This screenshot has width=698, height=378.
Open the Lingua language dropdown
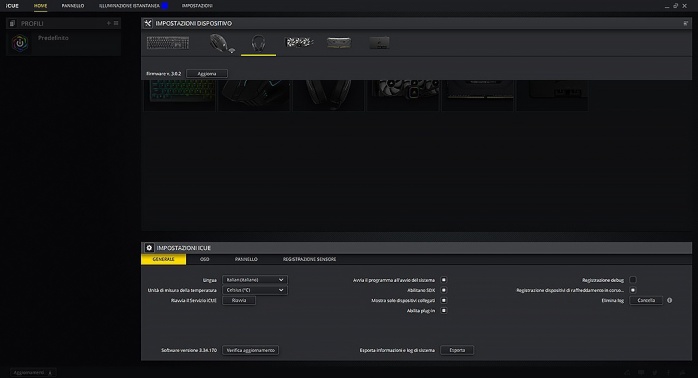coord(255,280)
